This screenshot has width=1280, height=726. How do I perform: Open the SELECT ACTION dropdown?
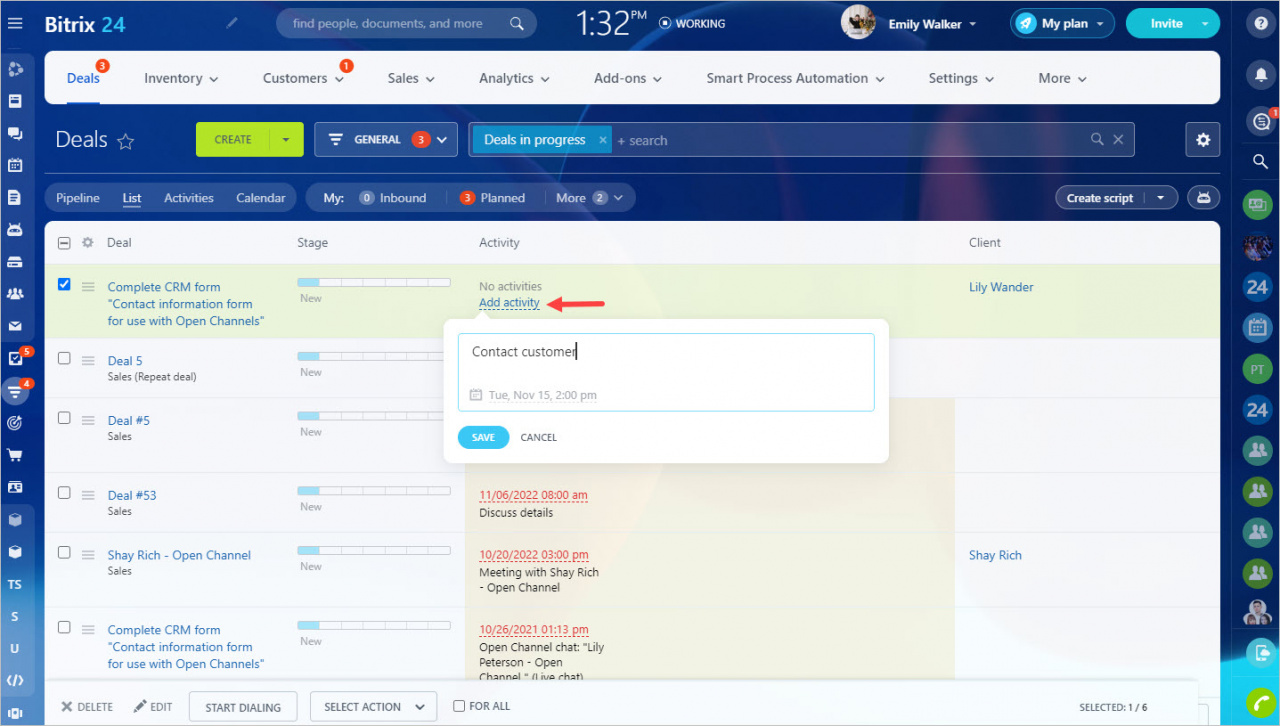(374, 707)
